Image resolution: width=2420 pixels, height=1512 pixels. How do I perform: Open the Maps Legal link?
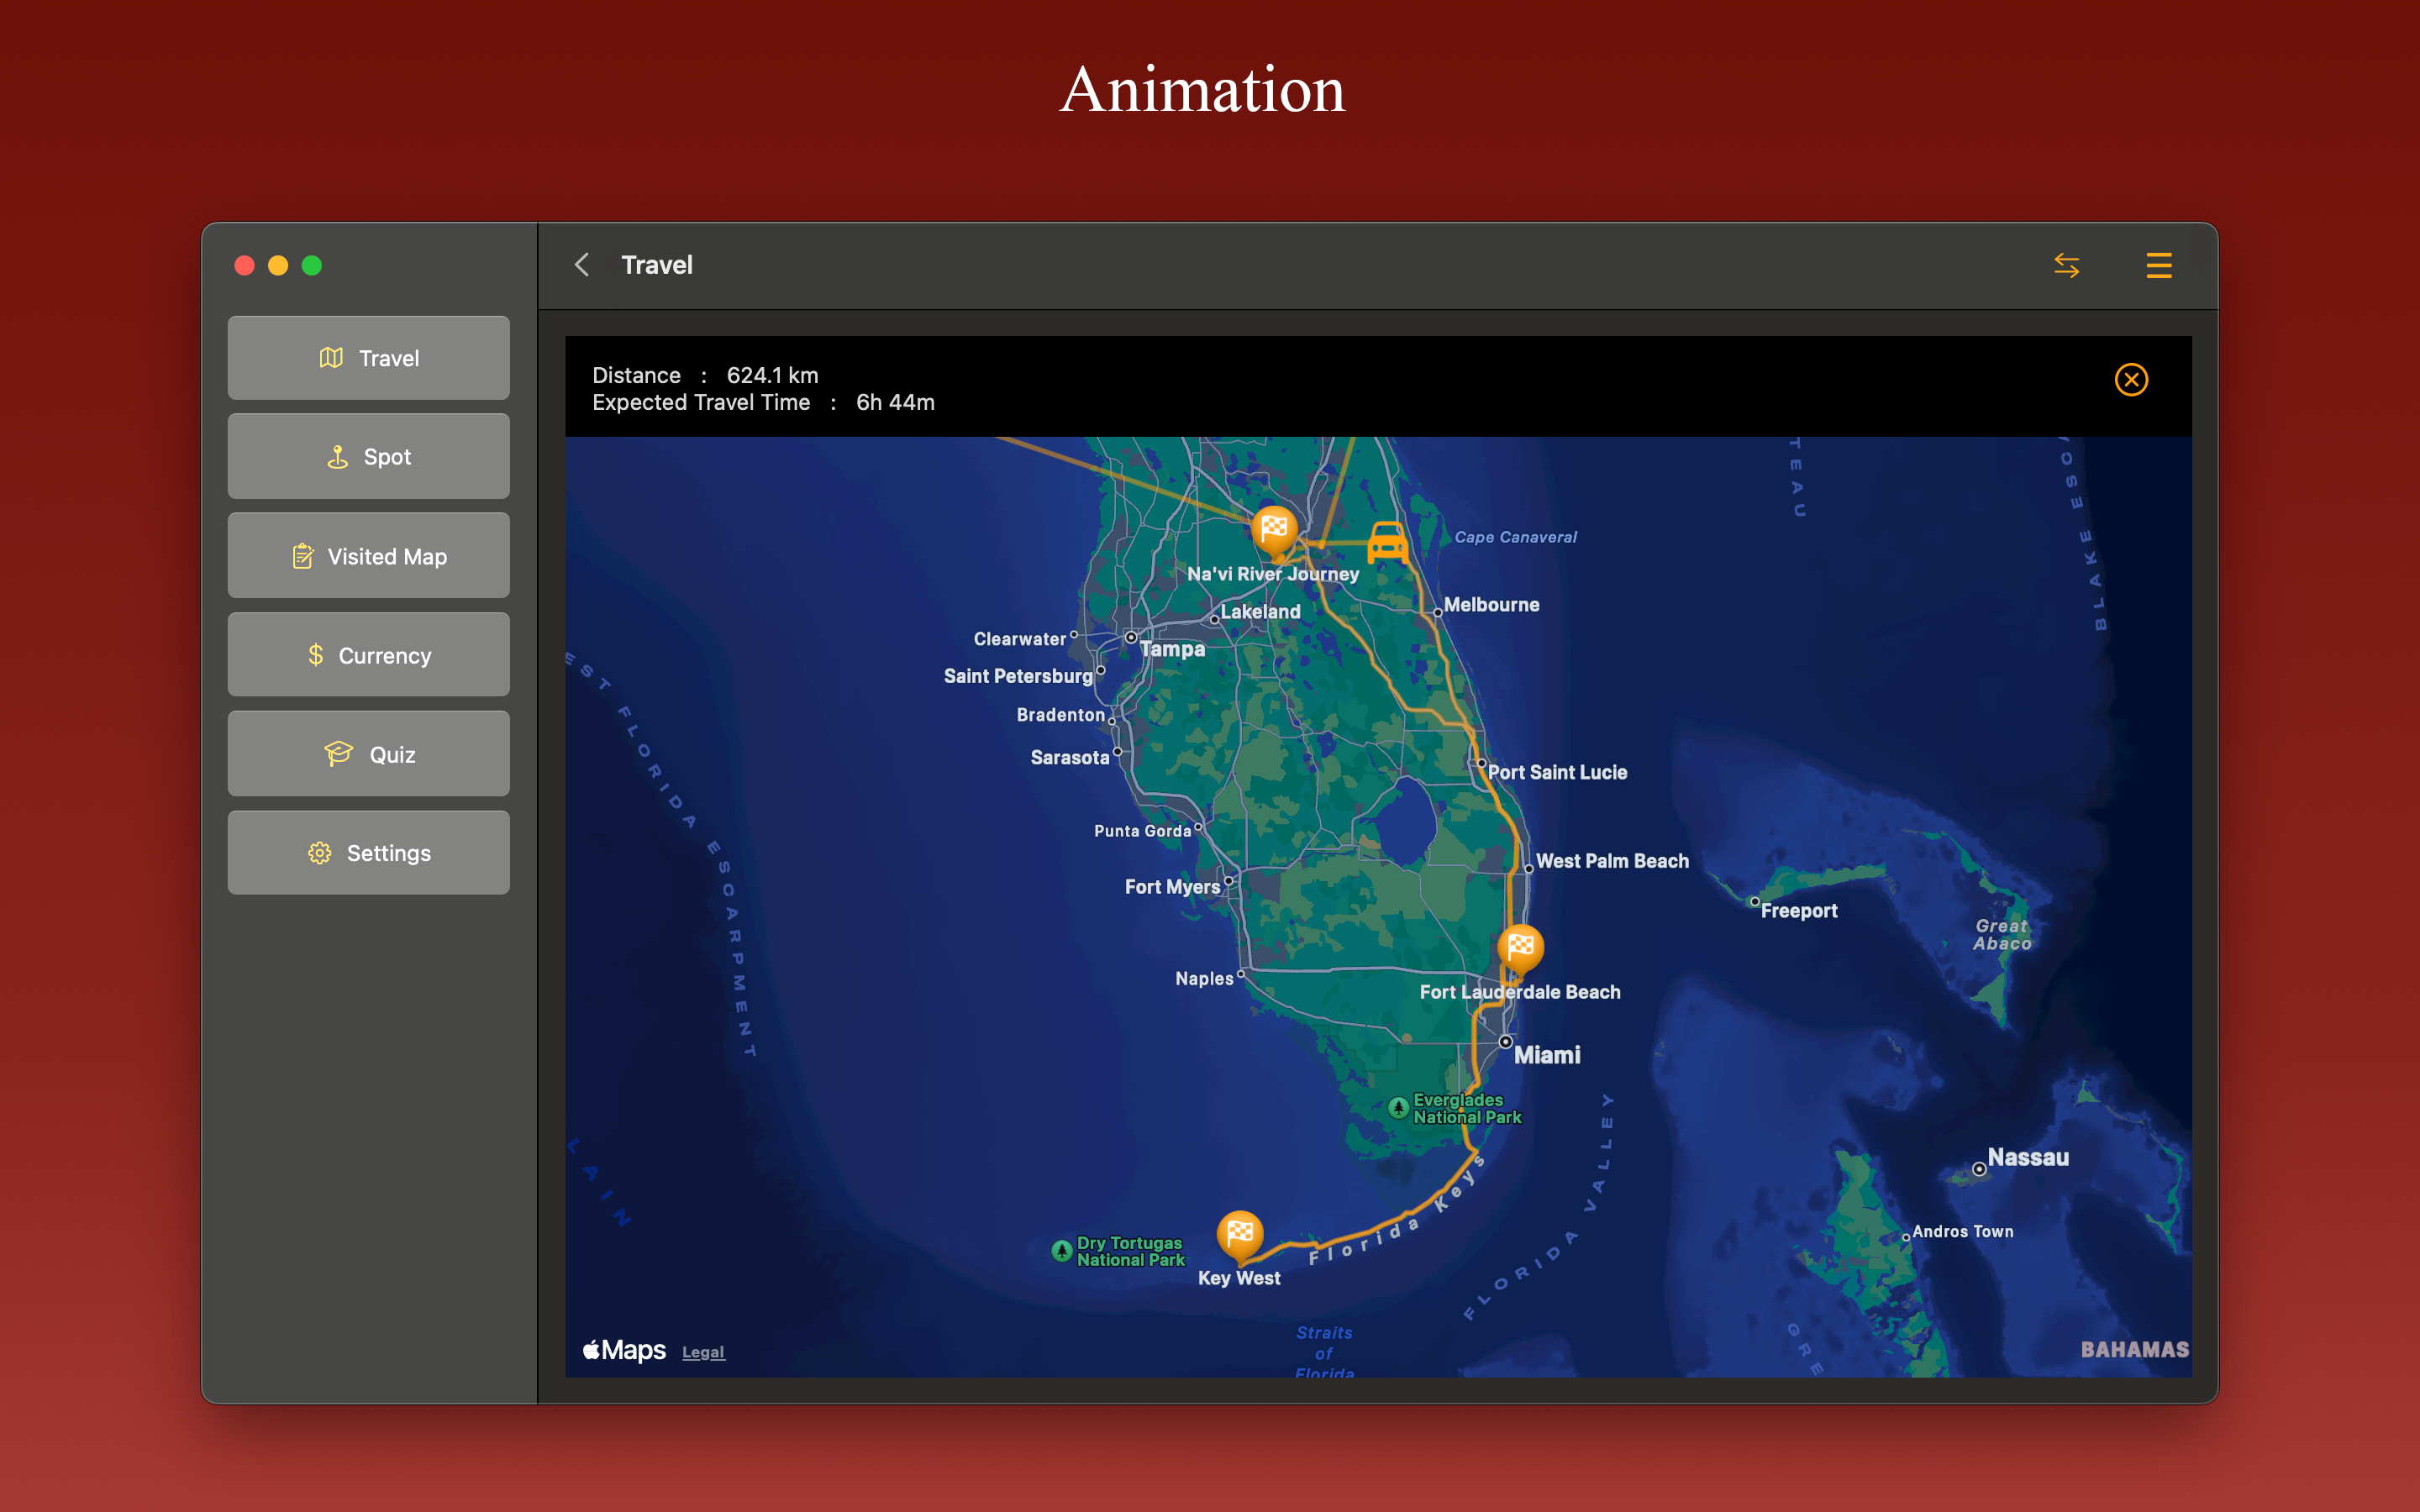(703, 1352)
